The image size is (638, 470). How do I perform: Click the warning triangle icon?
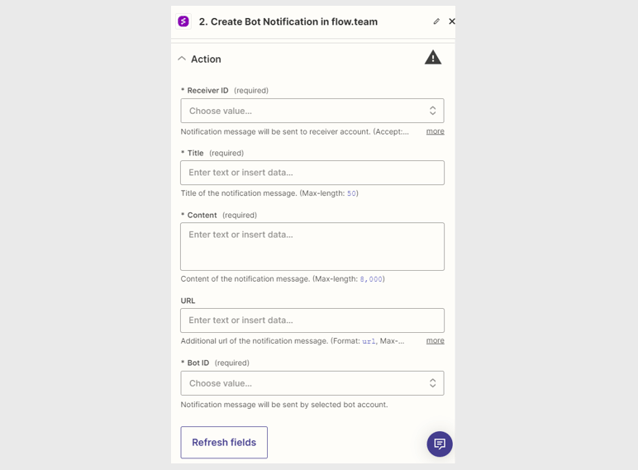click(x=433, y=58)
